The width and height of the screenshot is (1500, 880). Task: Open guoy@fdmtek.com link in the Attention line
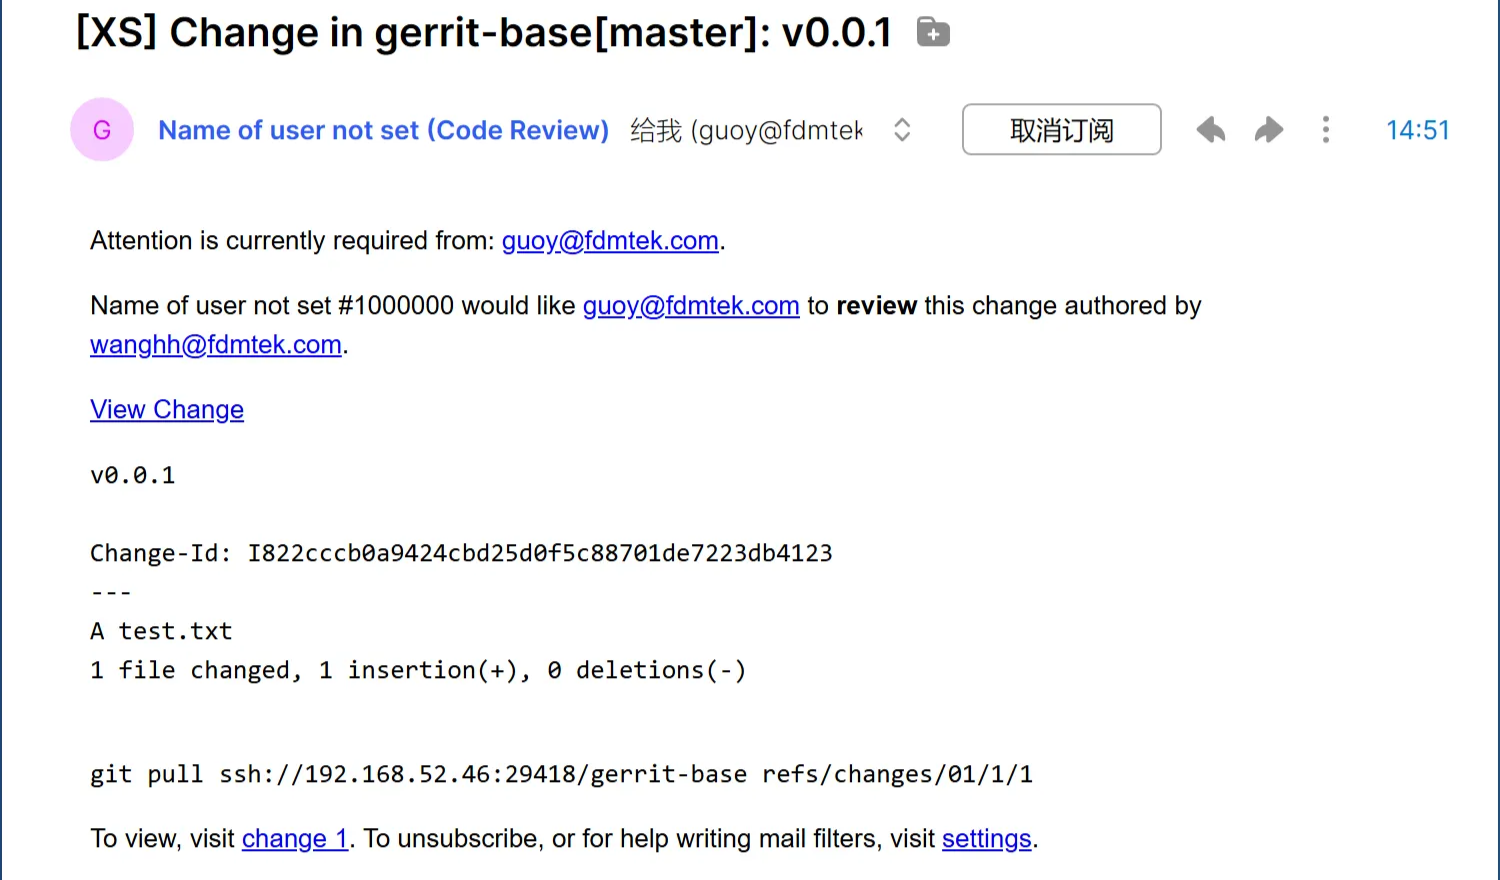point(610,241)
